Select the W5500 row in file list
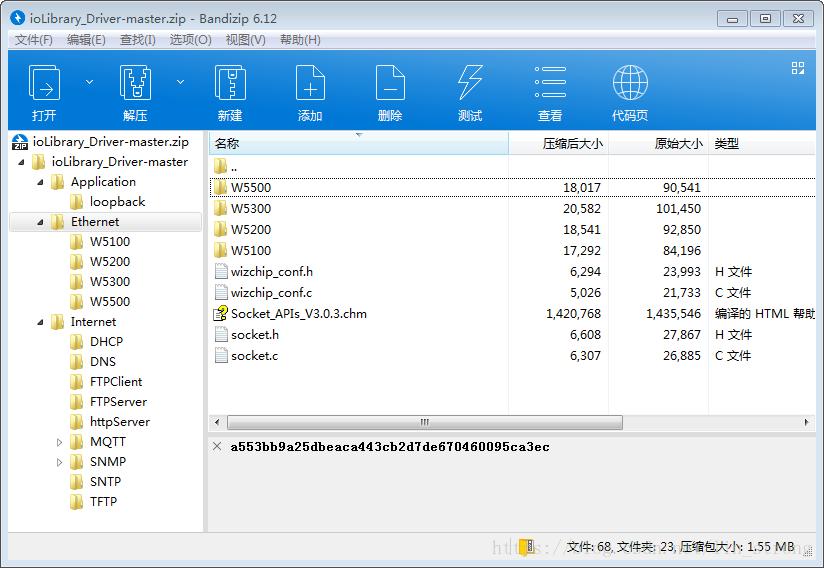Viewport: 824px width, 568px height. tap(512, 188)
